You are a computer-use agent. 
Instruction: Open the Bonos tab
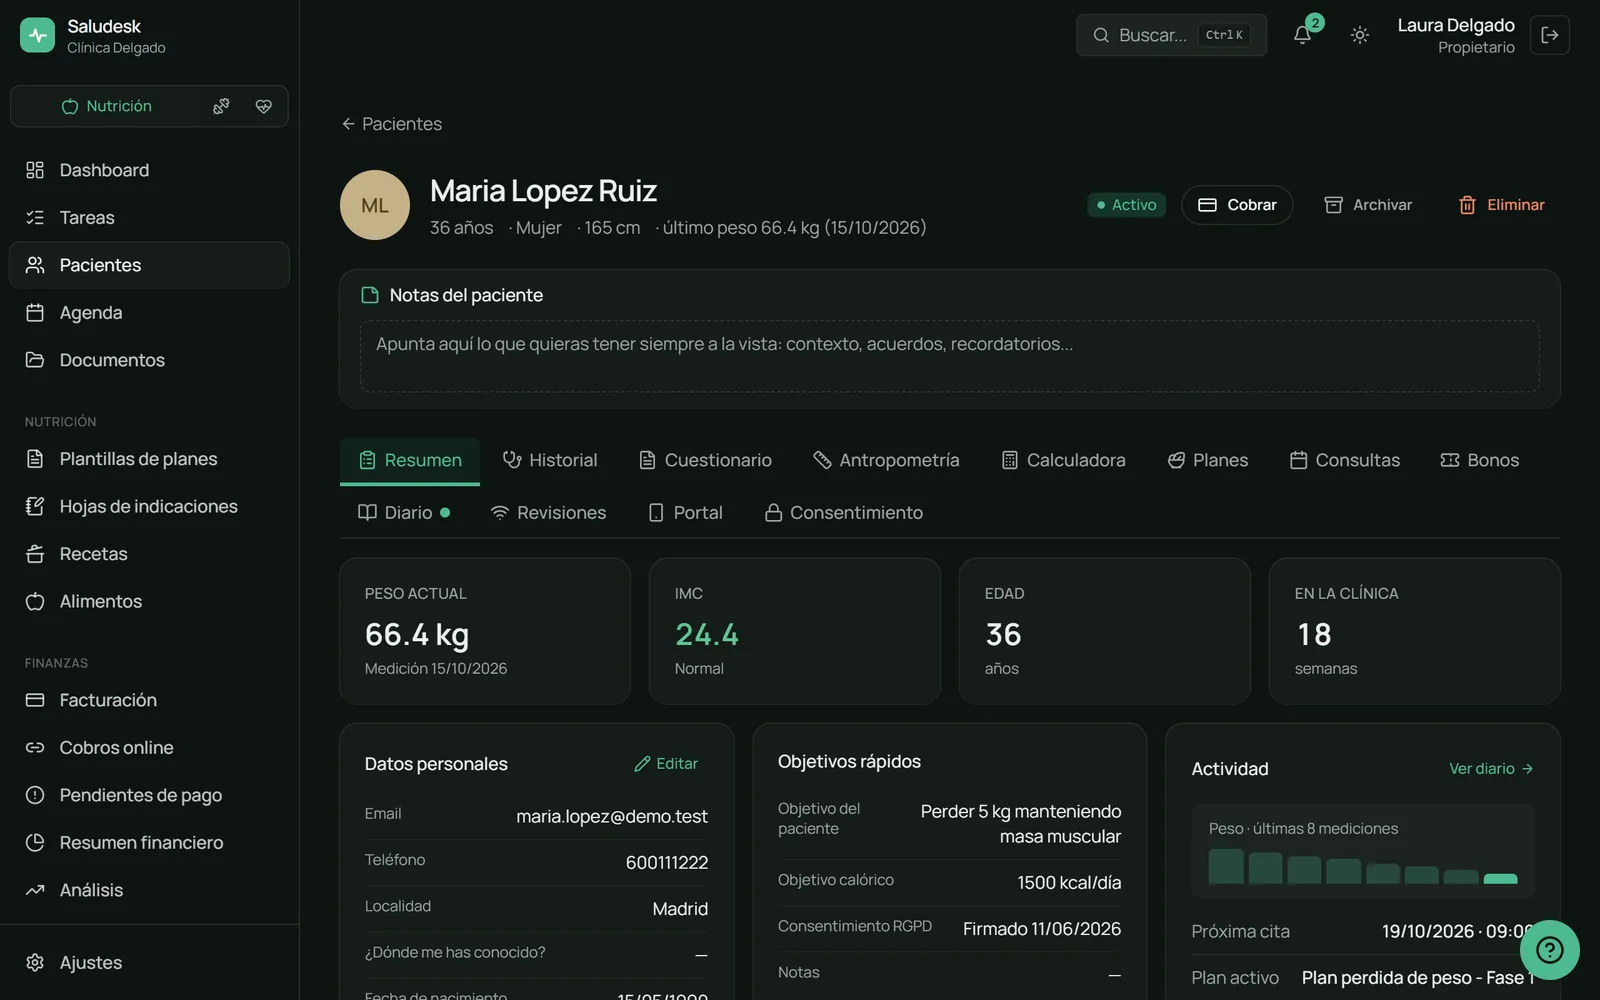(x=1479, y=460)
